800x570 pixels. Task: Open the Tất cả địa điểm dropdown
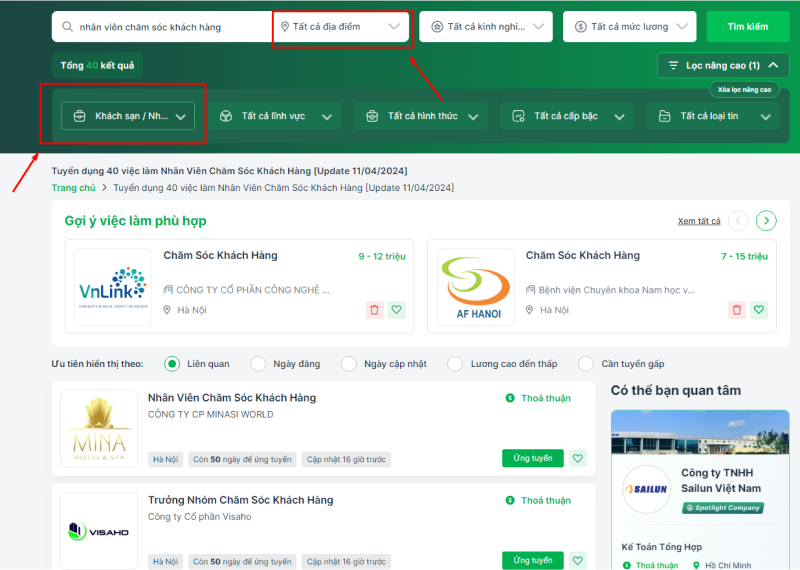(341, 27)
